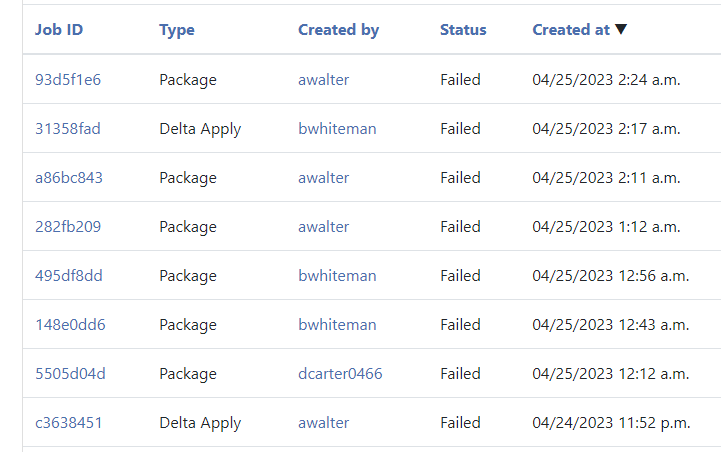Sort by the Created by header
Viewport: 721px width, 452px height.
pos(338,30)
